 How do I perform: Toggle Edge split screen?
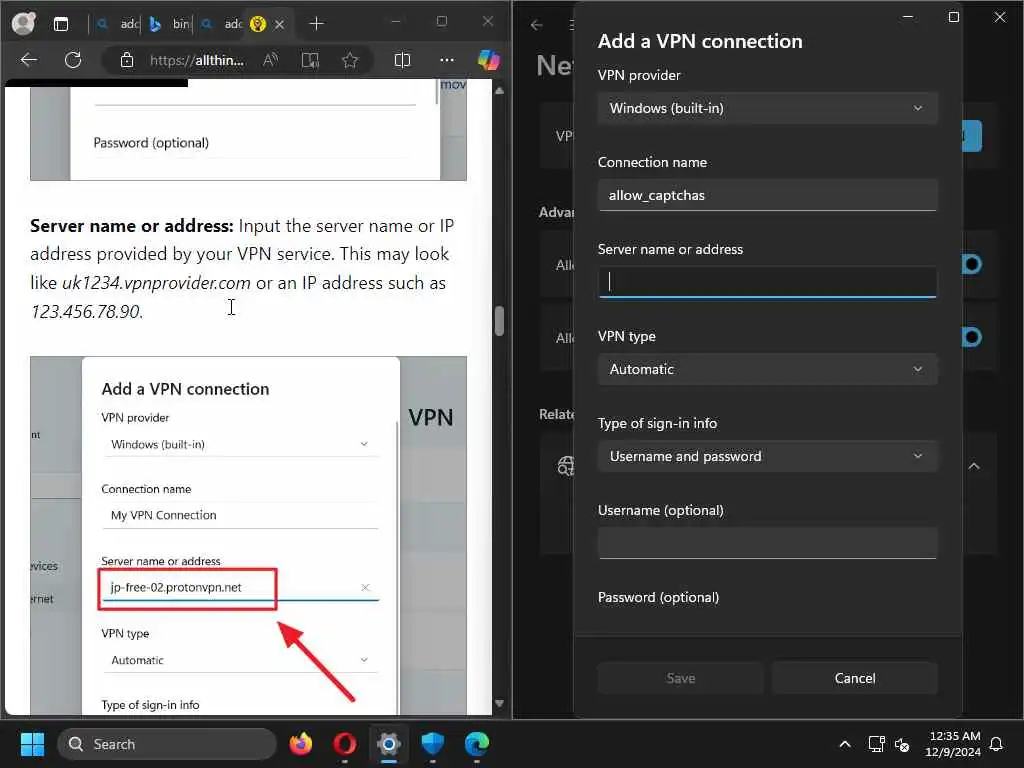point(402,61)
